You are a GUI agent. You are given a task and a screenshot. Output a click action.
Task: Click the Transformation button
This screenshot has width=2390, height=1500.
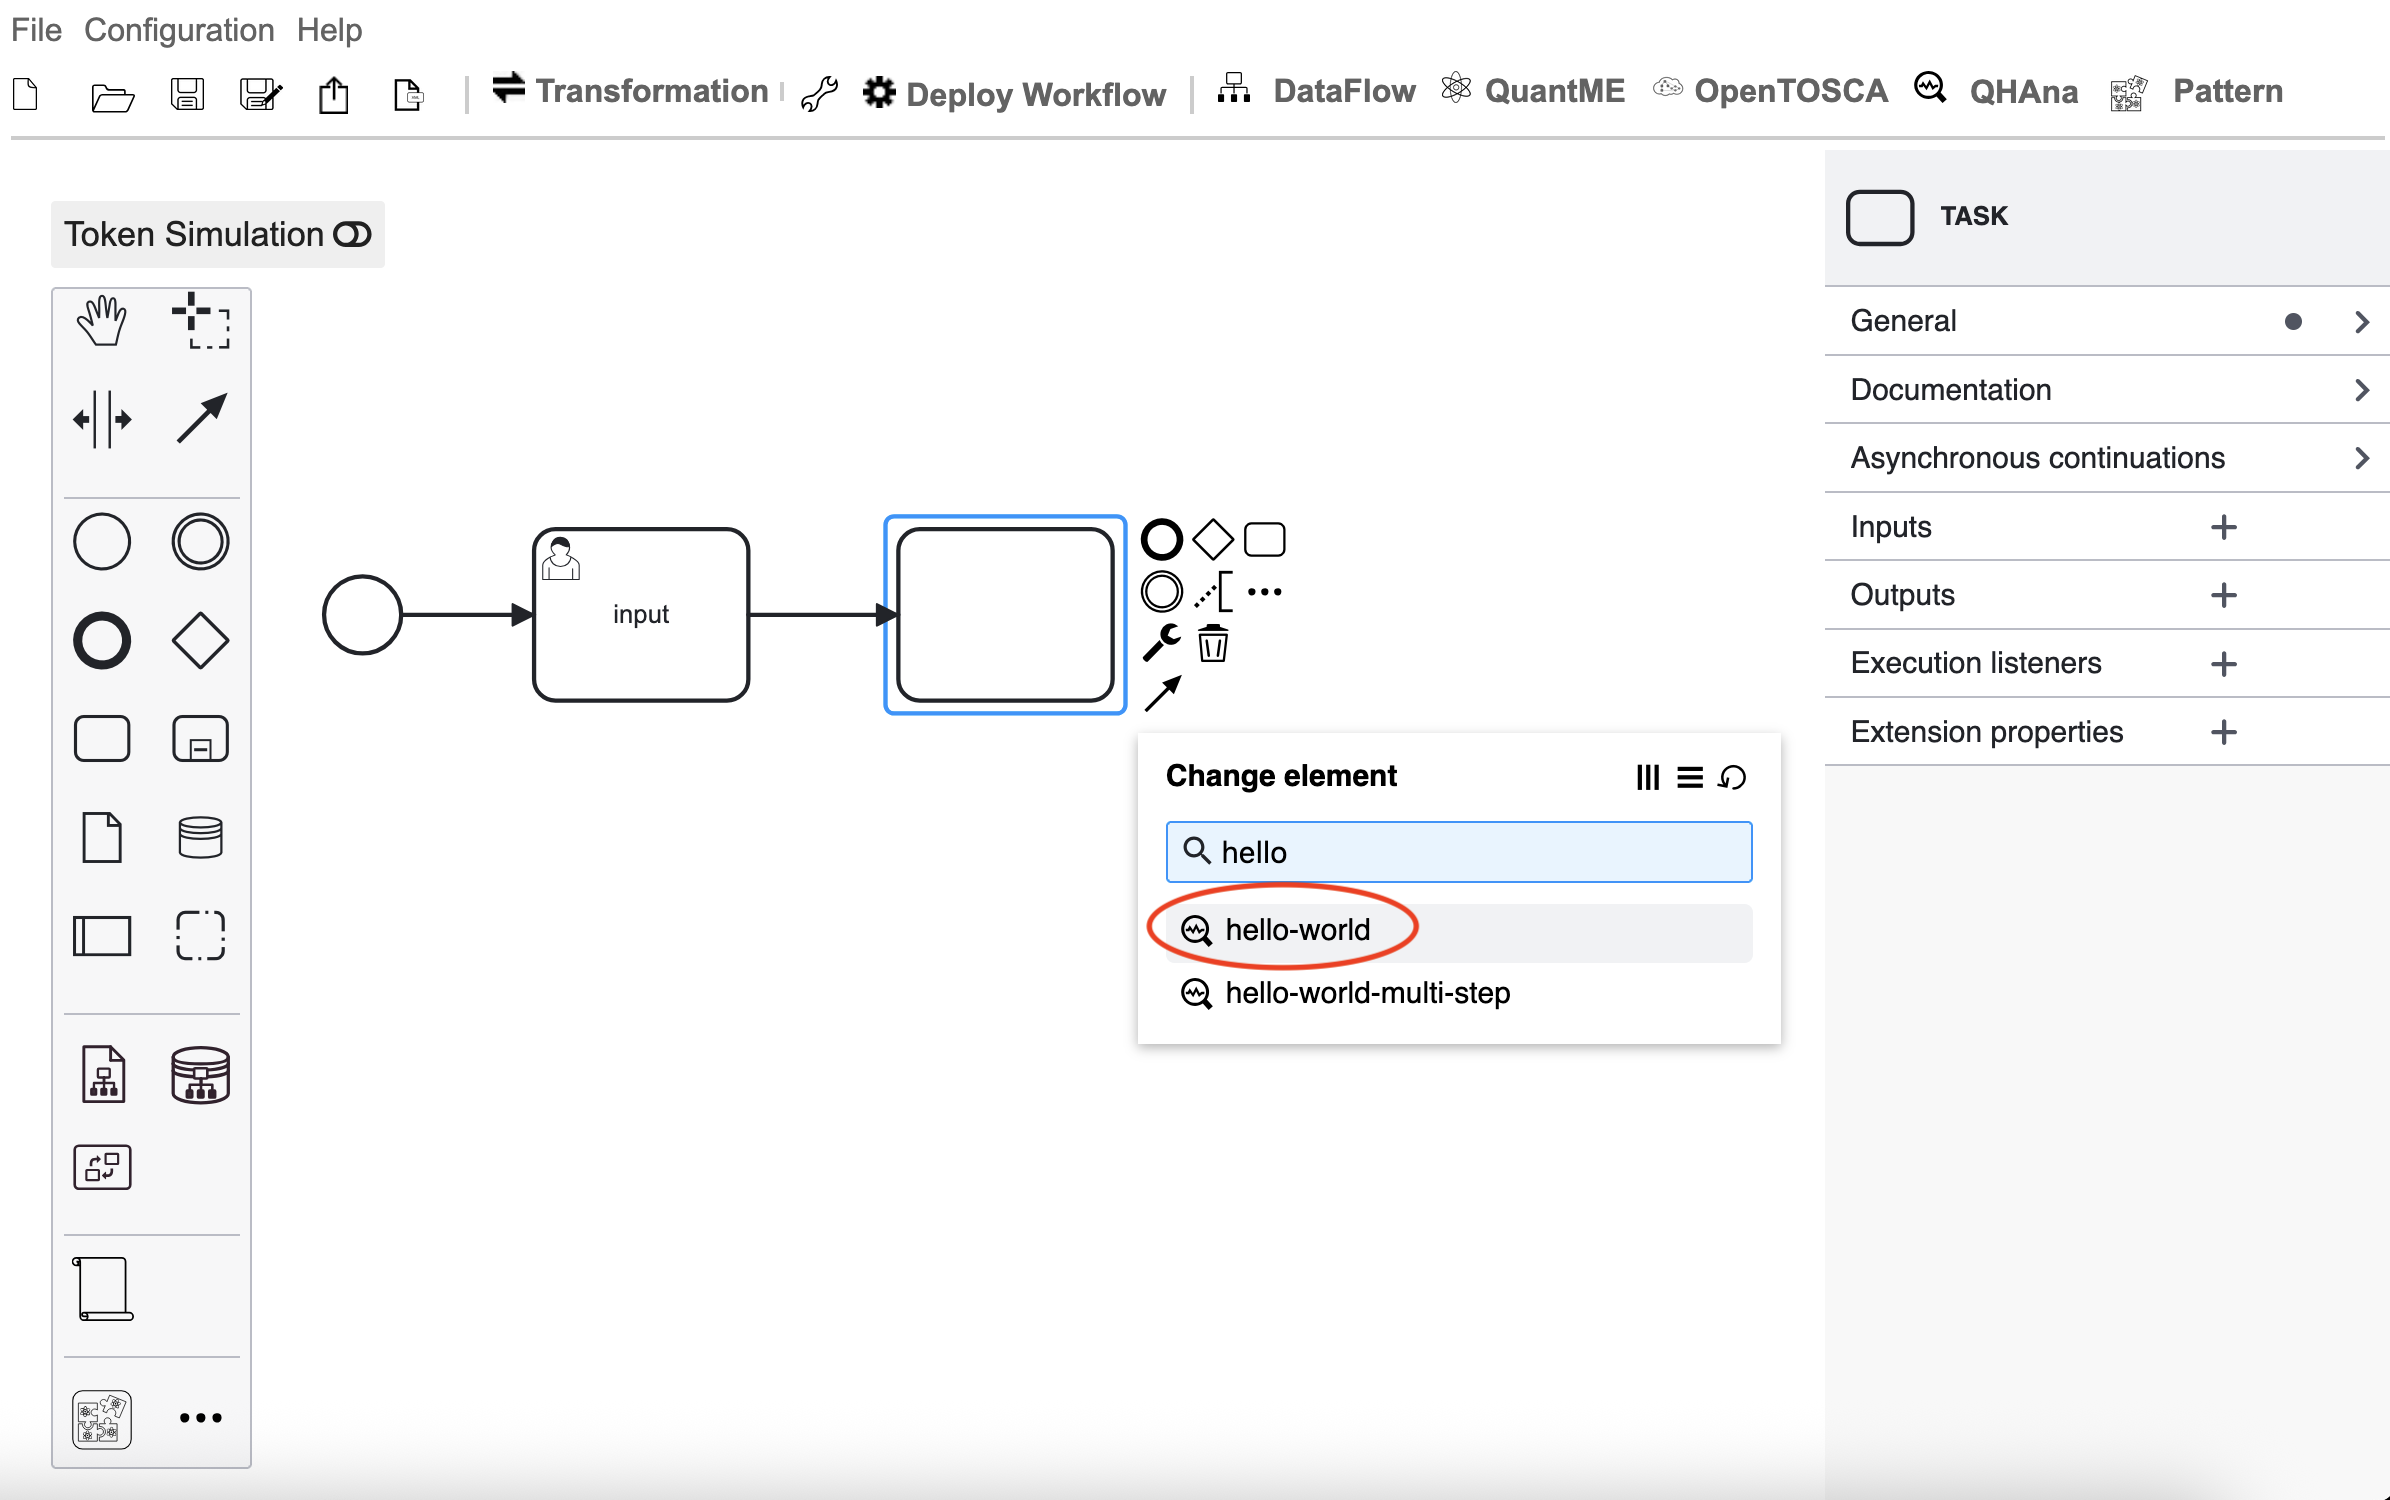pos(630,91)
